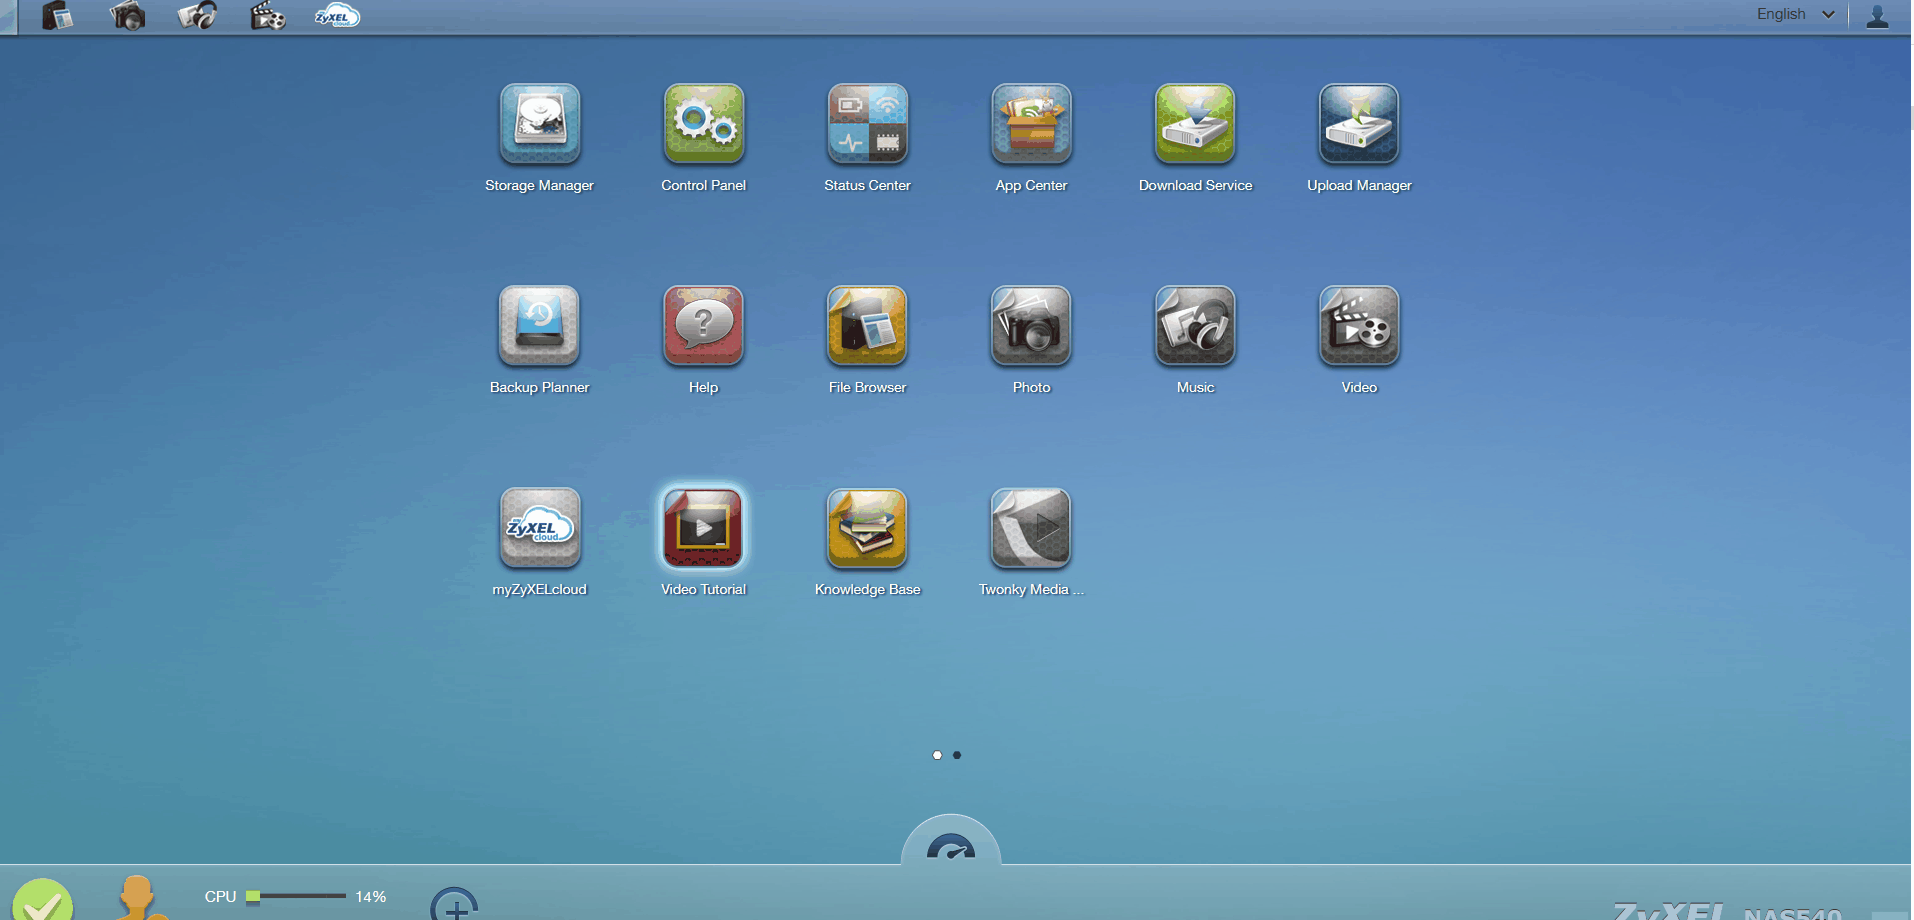This screenshot has height=920, width=1914.
Task: Launch File Browser app
Action: click(x=867, y=326)
